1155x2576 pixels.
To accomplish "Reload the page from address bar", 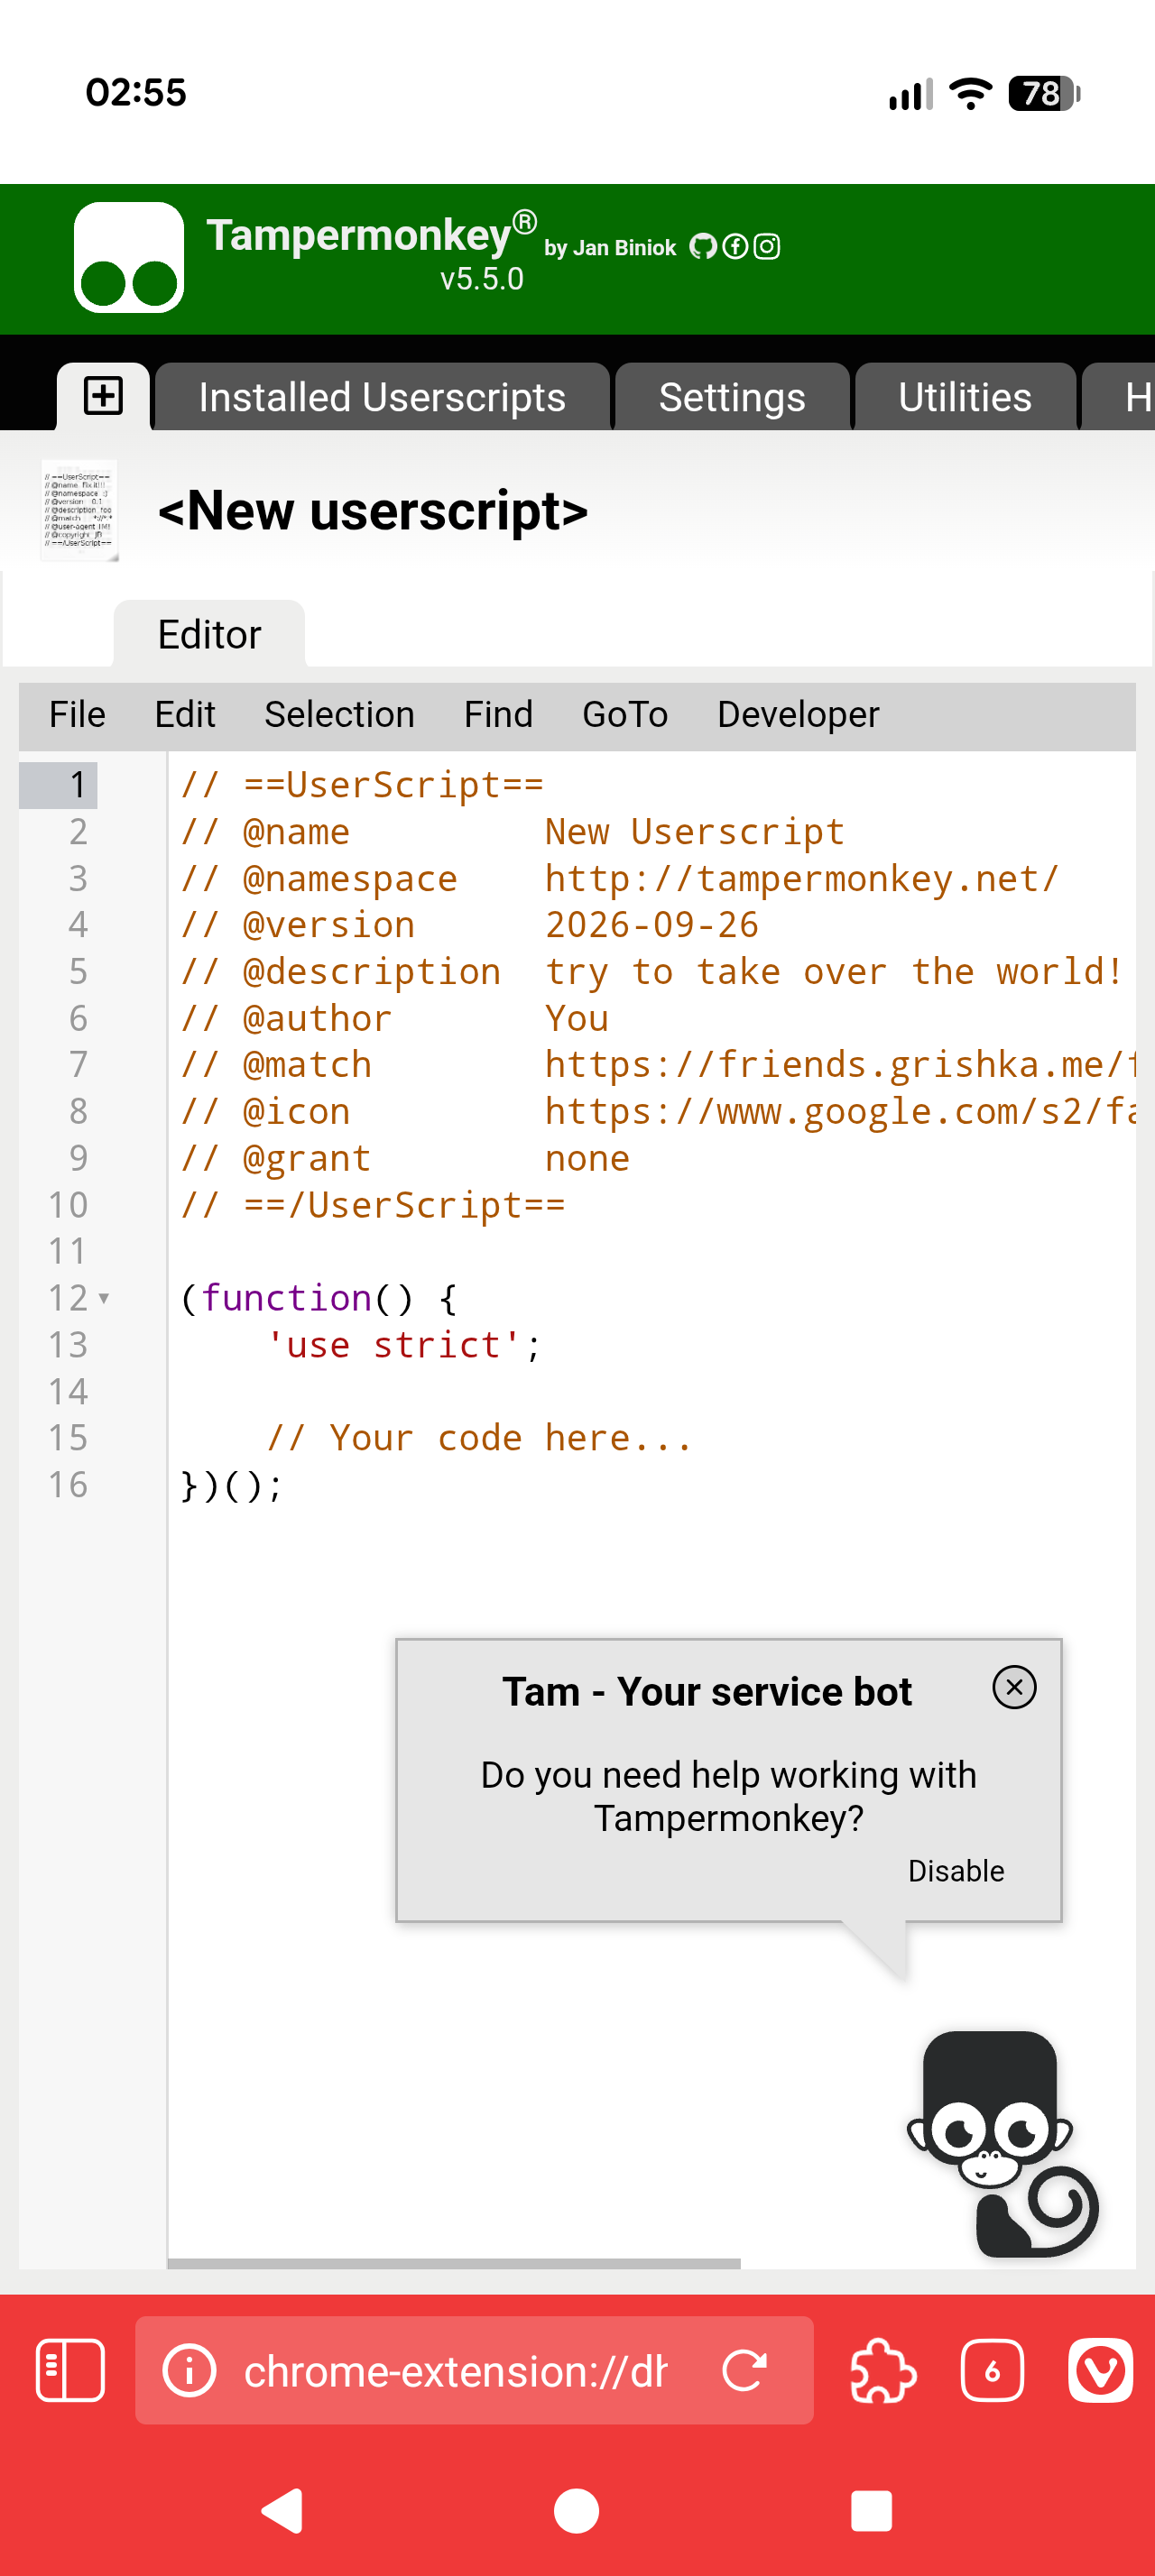I will point(745,2370).
